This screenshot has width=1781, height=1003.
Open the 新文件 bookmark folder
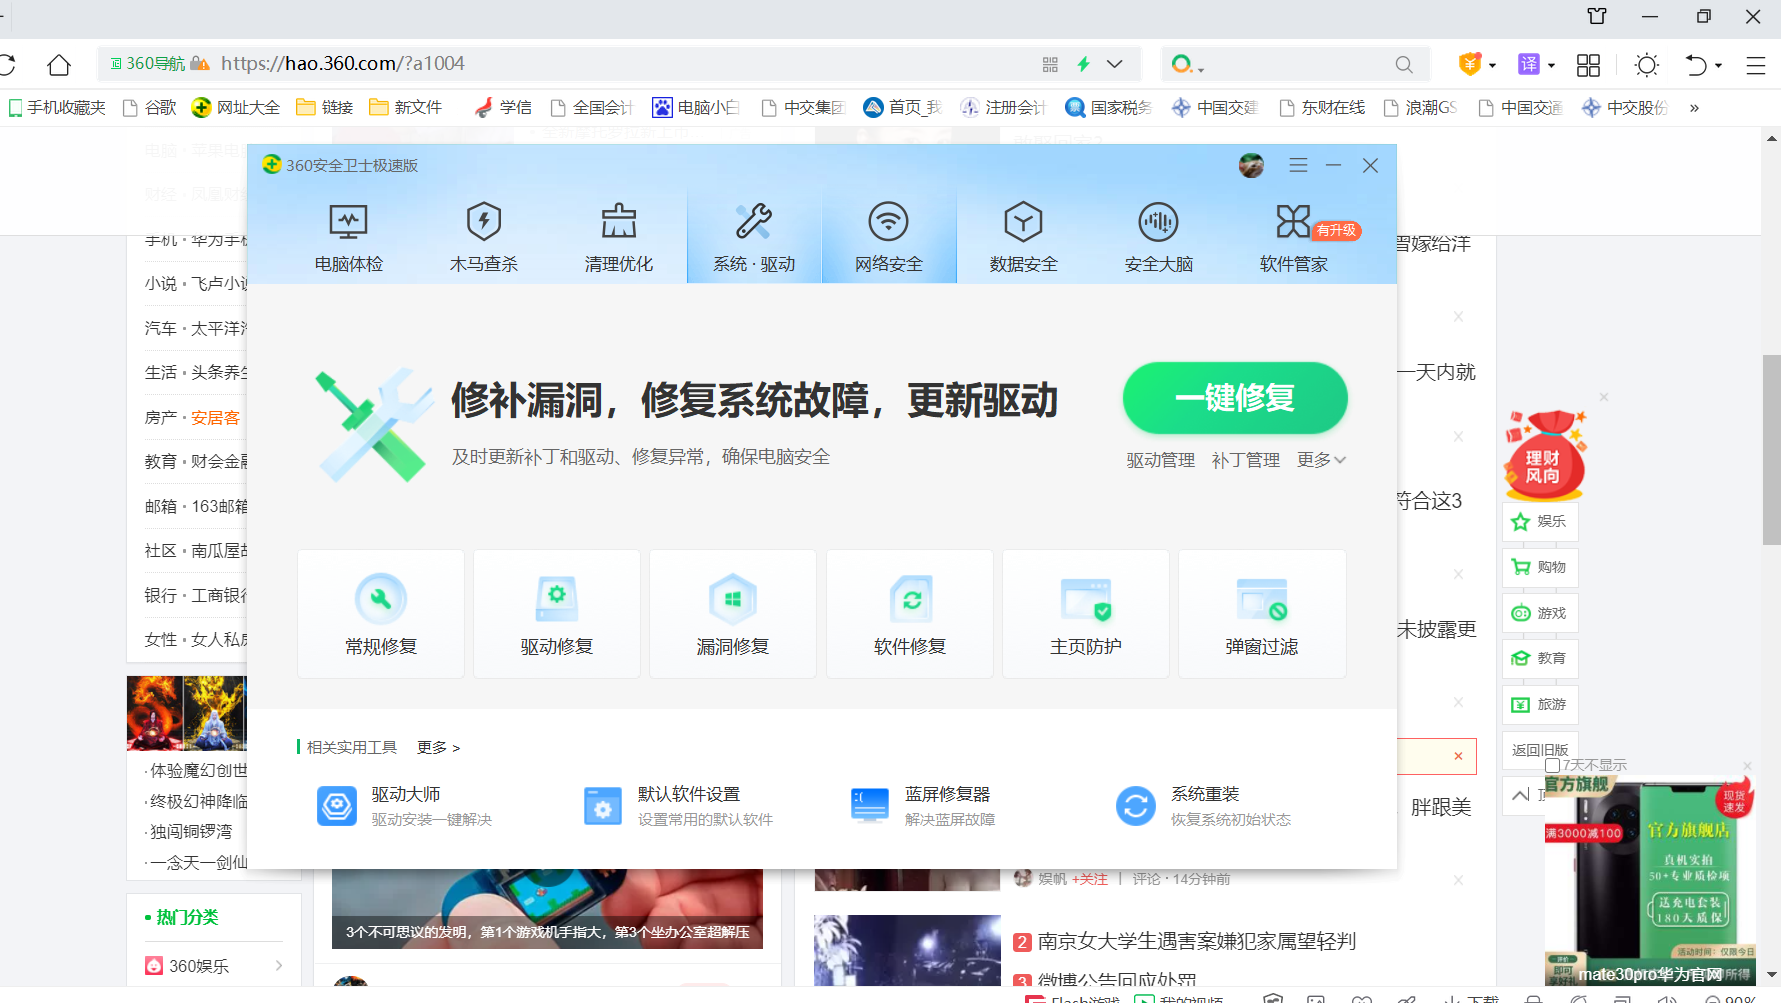point(406,107)
